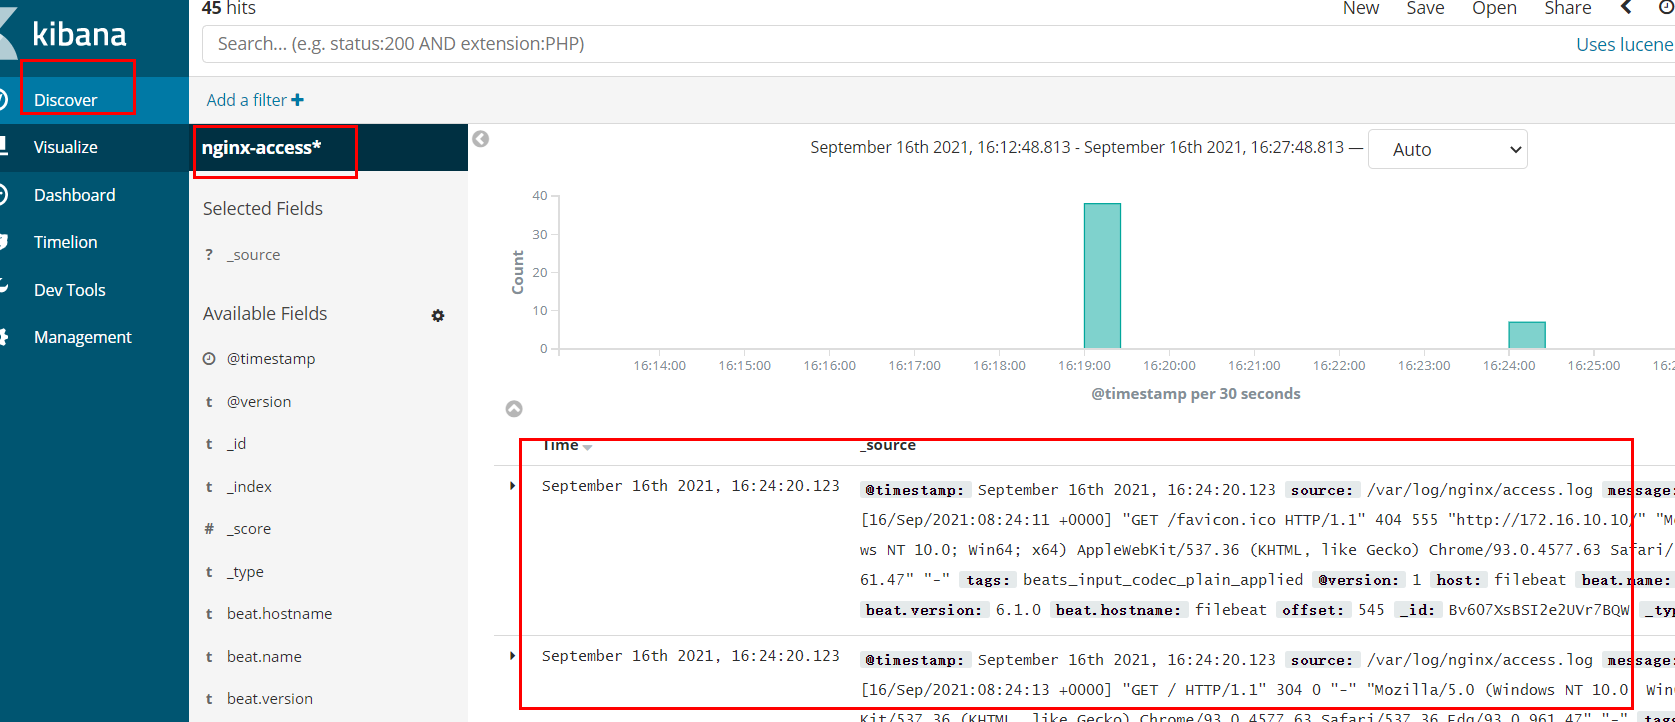
Task: Click the small histogram bar at 16:24:00
Action: [1527, 335]
